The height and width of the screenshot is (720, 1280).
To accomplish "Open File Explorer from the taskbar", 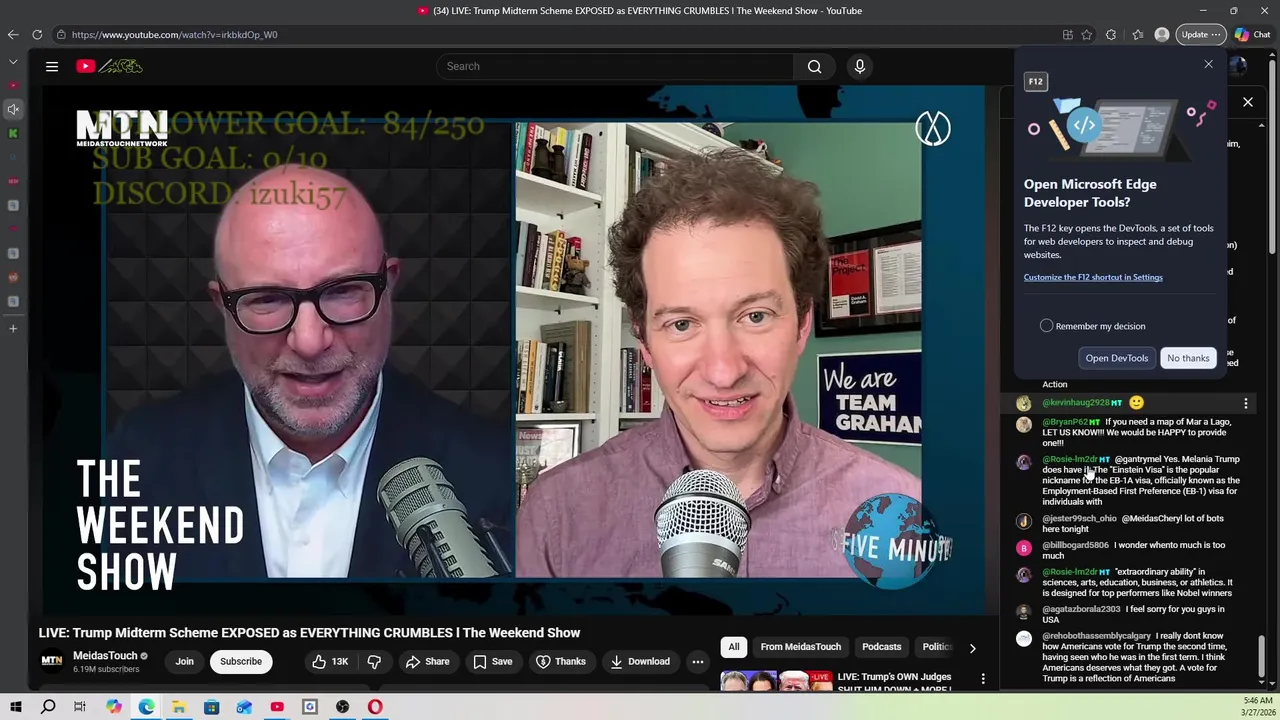I will click(x=179, y=707).
